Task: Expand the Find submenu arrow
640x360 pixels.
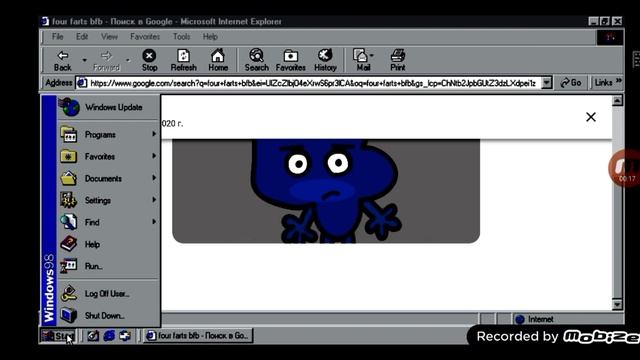Action: pos(154,222)
